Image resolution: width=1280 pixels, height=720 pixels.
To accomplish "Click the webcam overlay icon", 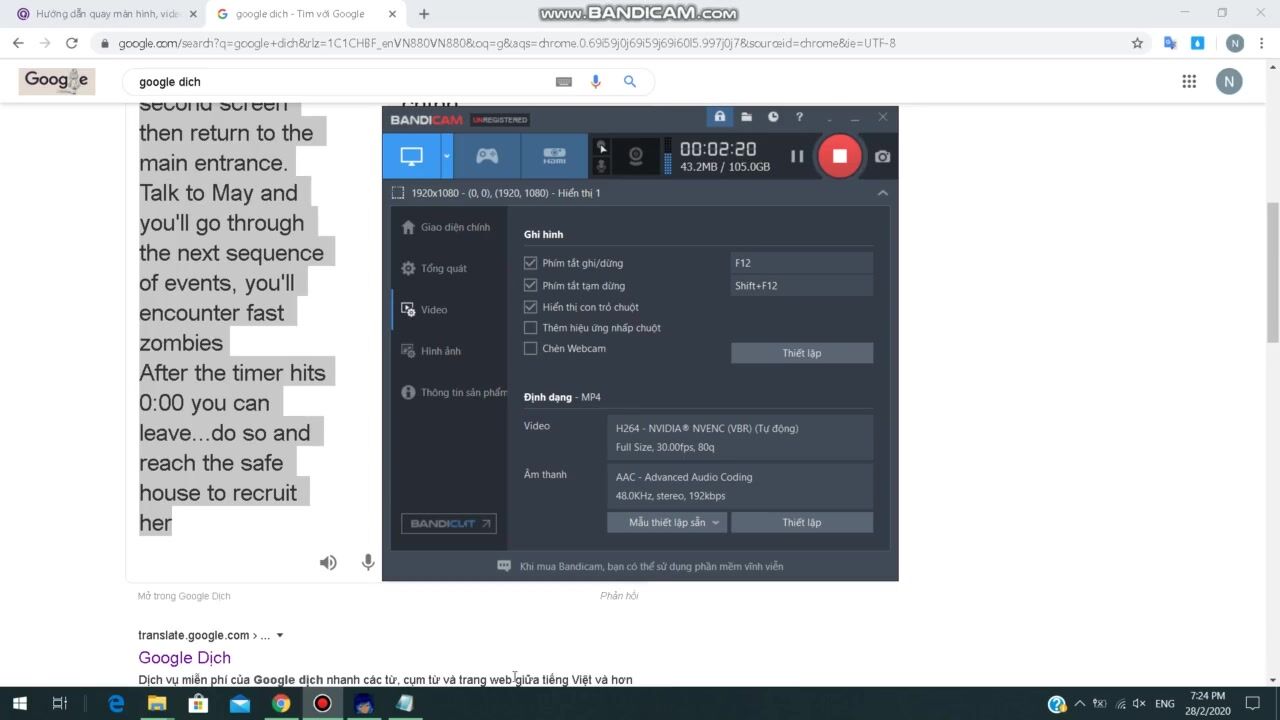I will coord(635,156).
